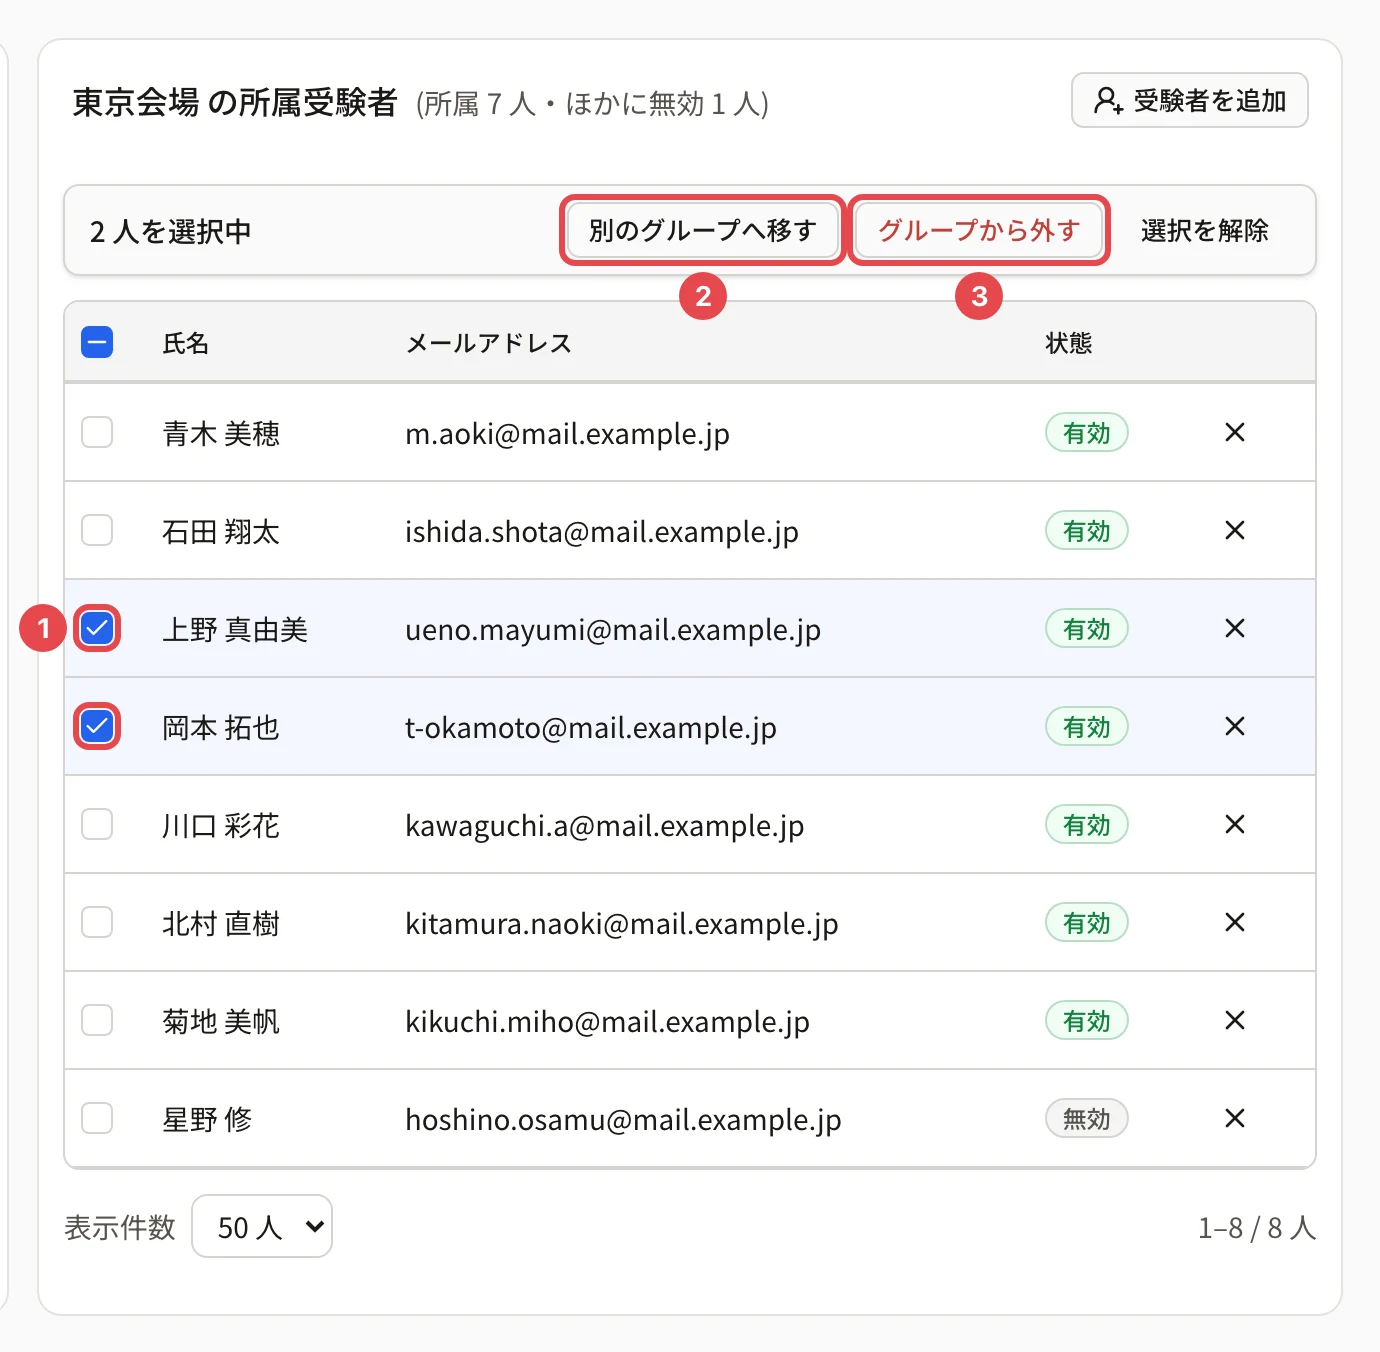
Task: Remove 菊地 美帆 with the X icon
Action: pyautogui.click(x=1235, y=1020)
